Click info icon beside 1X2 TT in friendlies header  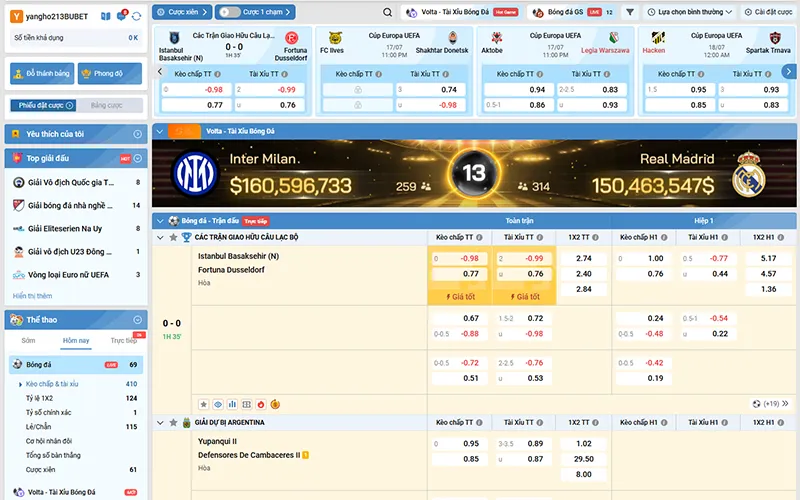coord(595,237)
